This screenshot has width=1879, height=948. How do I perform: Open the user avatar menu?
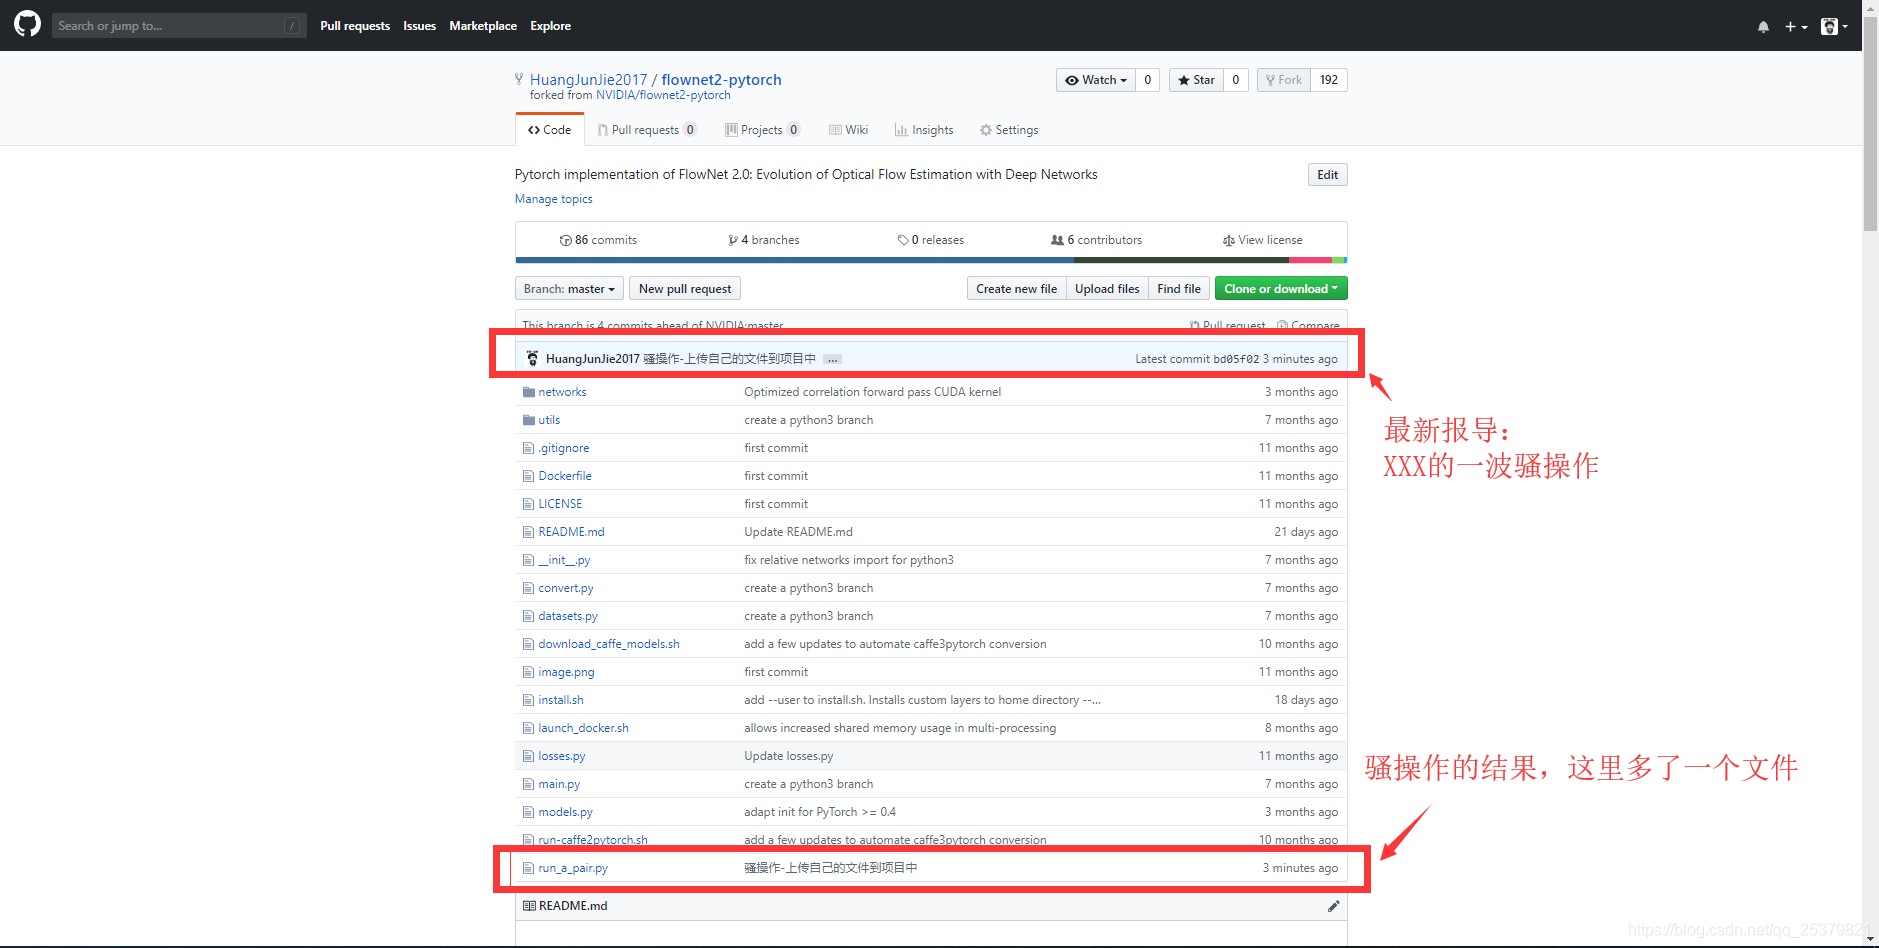pos(1834,27)
